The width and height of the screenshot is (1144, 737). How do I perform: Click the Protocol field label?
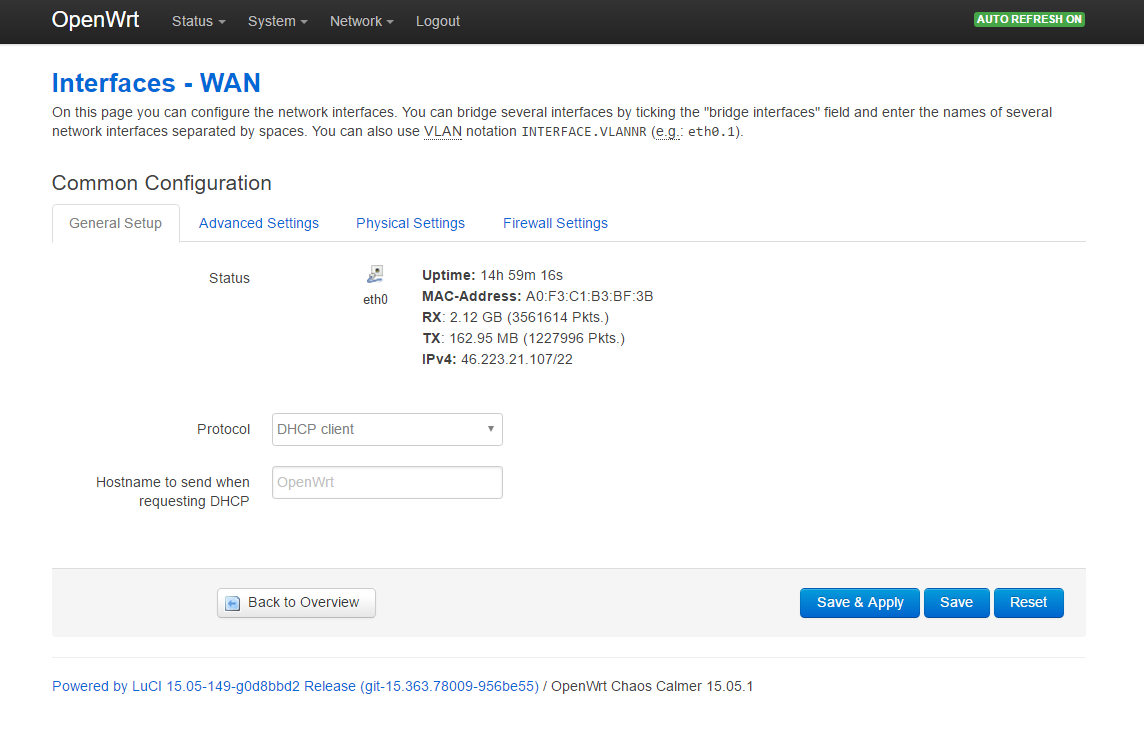223,429
